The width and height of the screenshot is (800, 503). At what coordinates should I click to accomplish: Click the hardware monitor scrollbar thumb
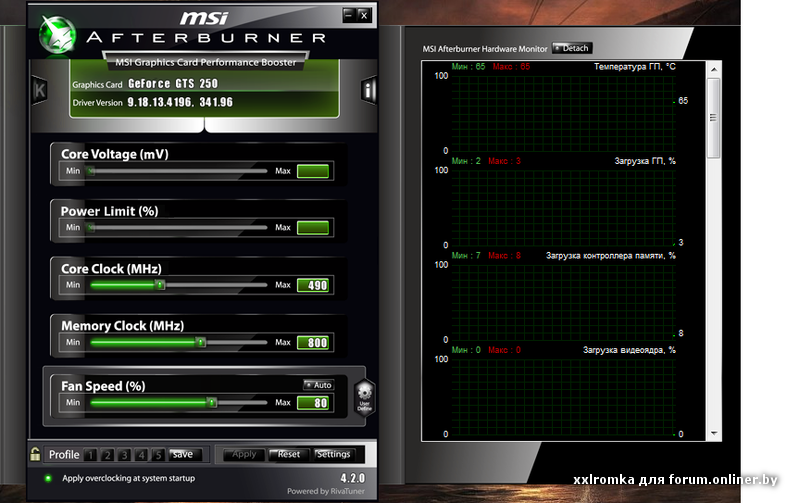[x=714, y=118]
